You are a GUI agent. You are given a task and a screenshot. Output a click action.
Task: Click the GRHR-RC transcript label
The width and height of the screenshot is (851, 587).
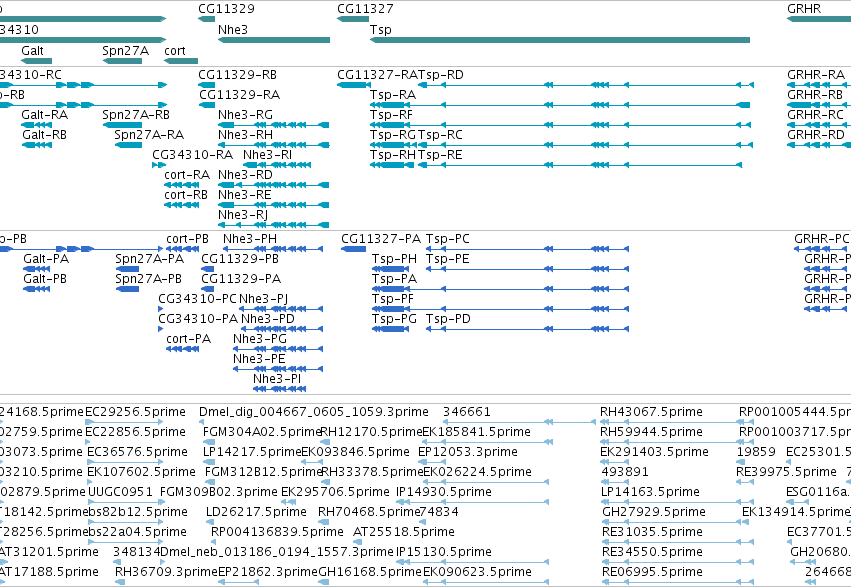(x=816, y=115)
